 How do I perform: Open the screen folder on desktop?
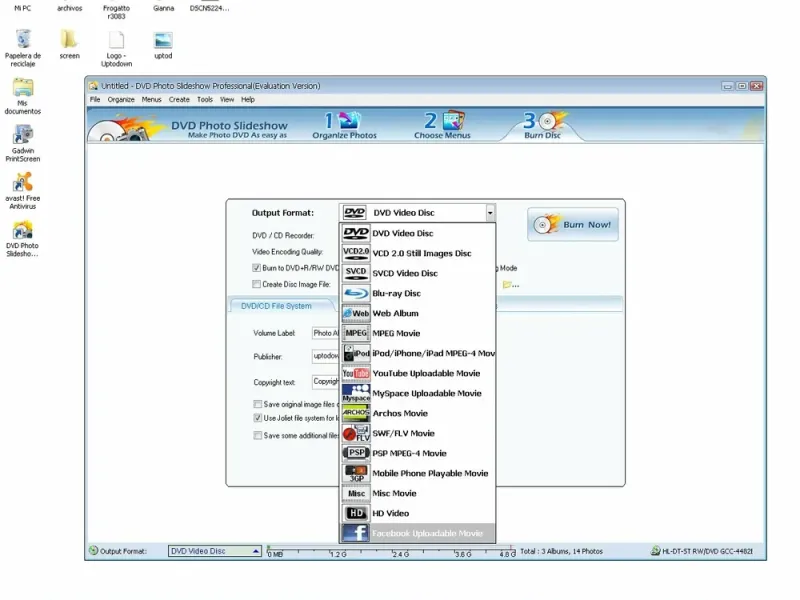[69, 40]
